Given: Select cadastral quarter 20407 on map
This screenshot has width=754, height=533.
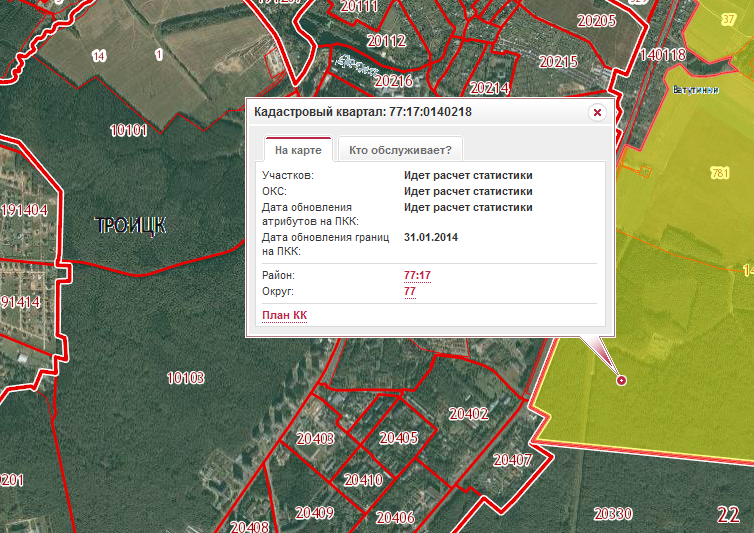Looking at the screenshot, I should pos(513,460).
